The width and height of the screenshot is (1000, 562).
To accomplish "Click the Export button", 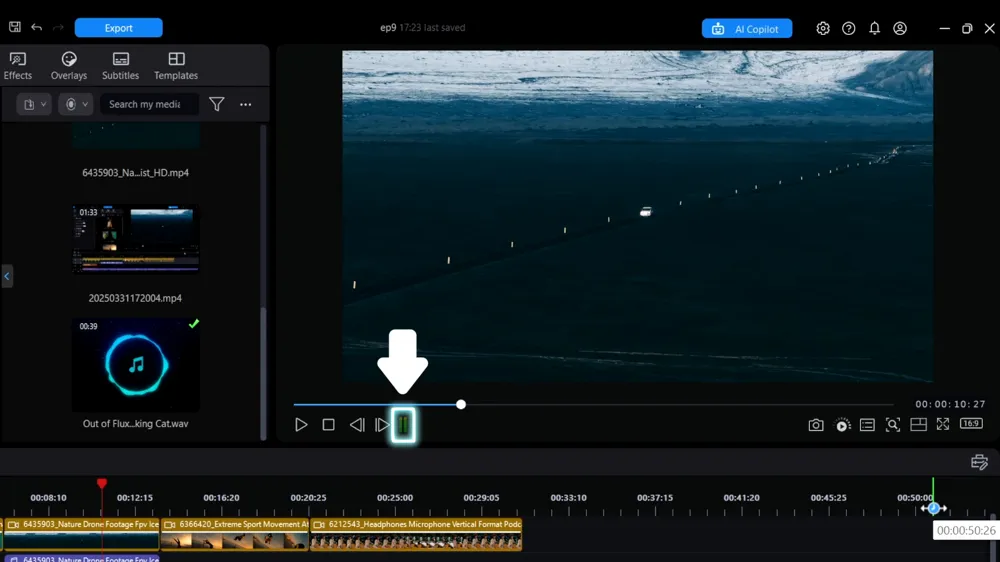I will click(x=119, y=28).
